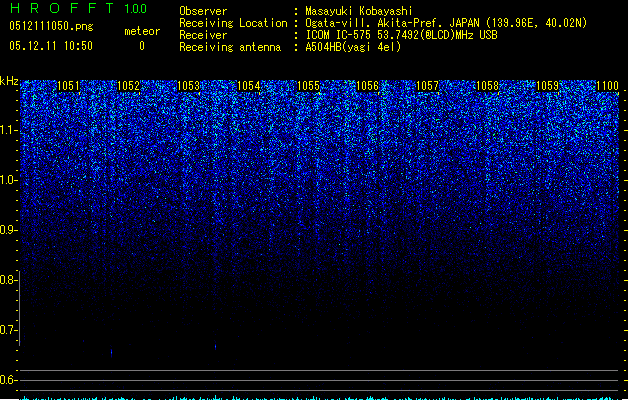Click the kHz axis unit label
The width and height of the screenshot is (629, 400).
pyautogui.click(x=9, y=81)
